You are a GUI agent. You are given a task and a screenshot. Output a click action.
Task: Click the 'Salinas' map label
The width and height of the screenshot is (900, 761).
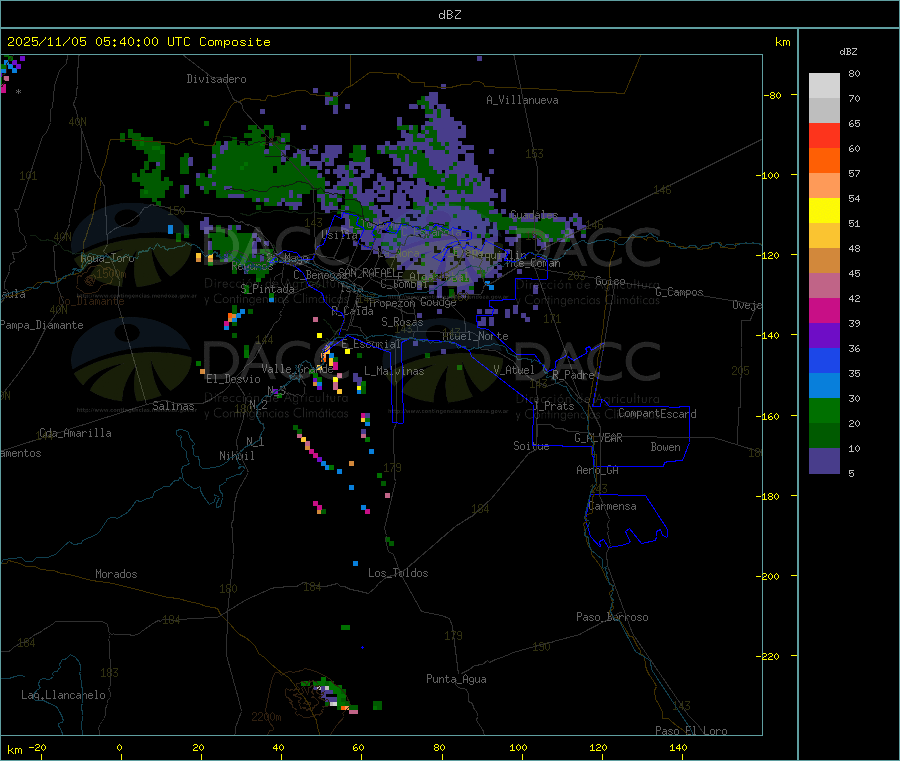pos(173,406)
